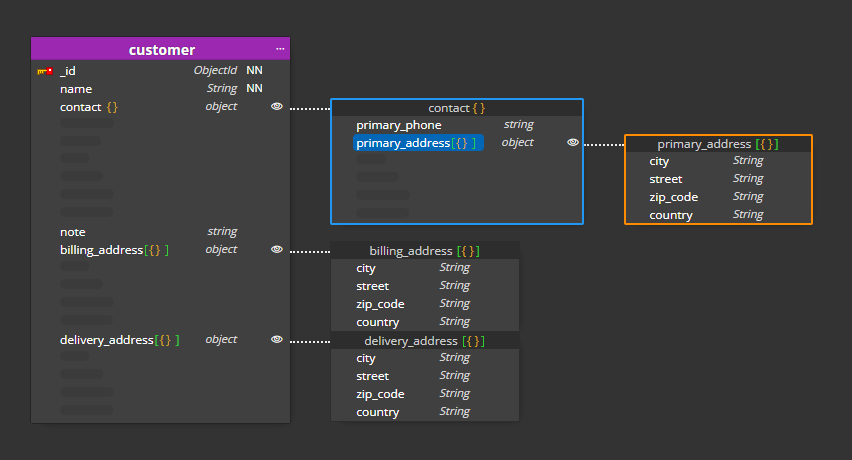852x460 pixels.
Task: Click object datatype of contact field
Action: coord(221,106)
